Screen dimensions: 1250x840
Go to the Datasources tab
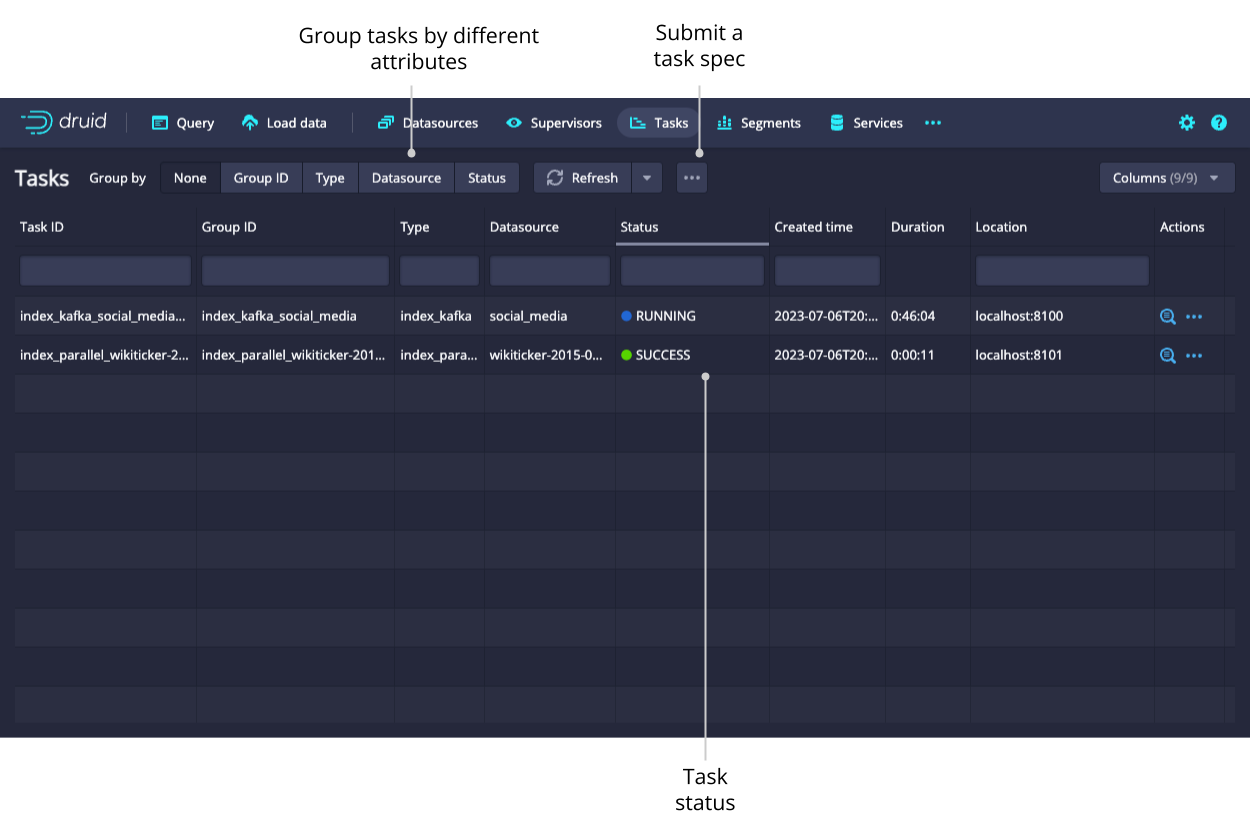coord(428,123)
